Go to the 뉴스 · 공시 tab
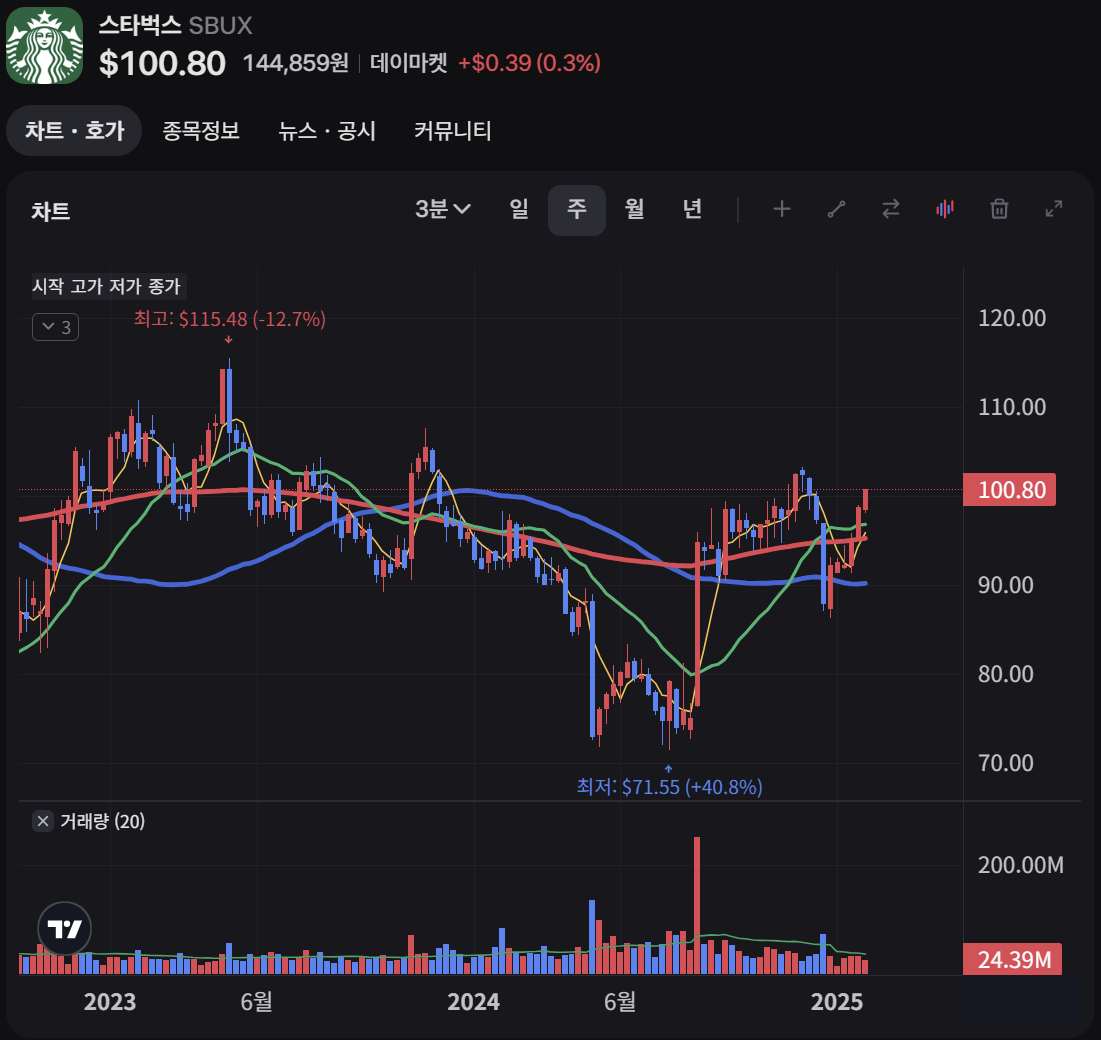Image resolution: width=1101 pixels, height=1040 pixels. [x=327, y=131]
